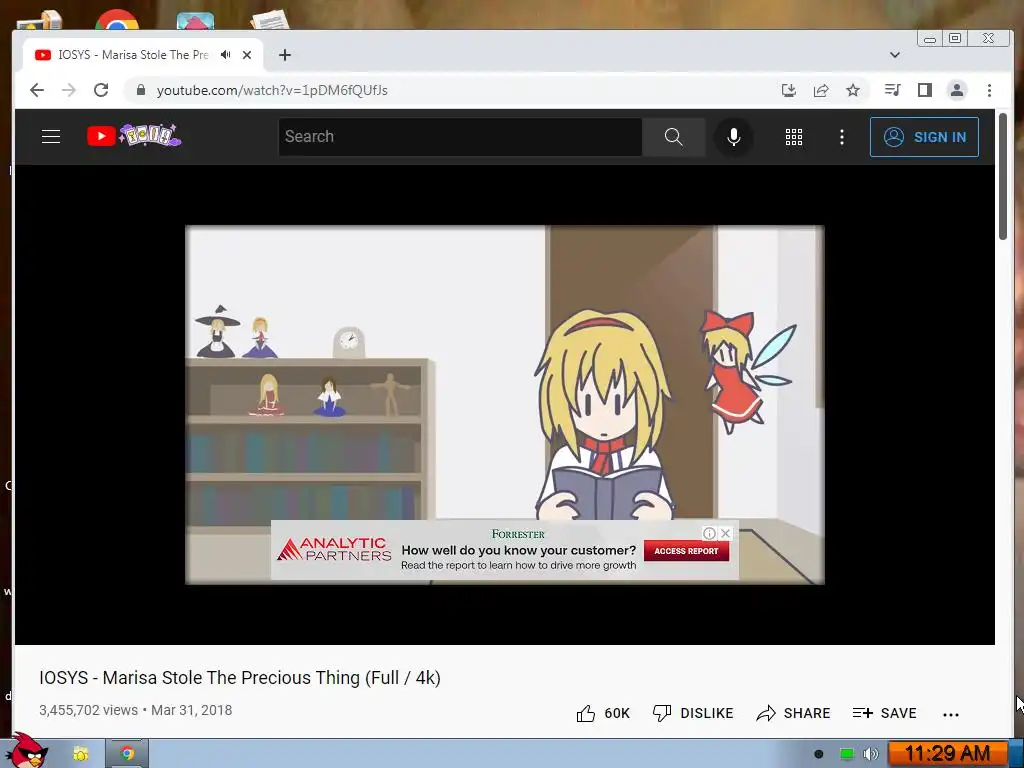
Task: Click the video title text
Action: [x=240, y=678]
